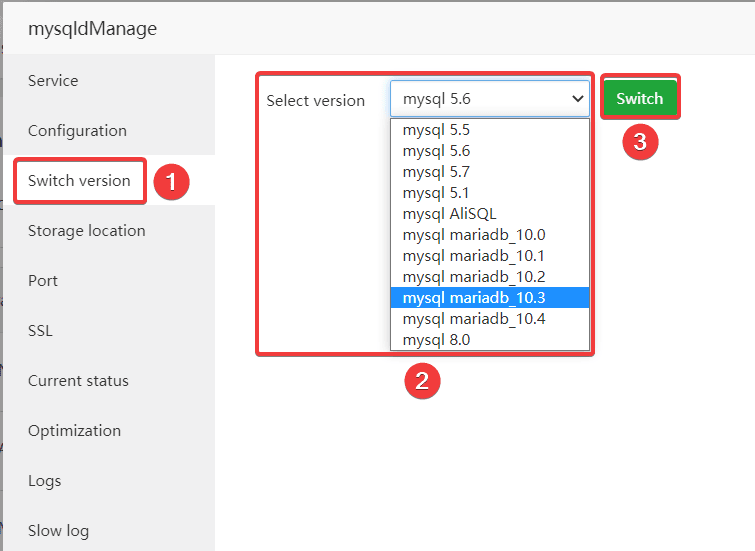Choose mysql mariadb_10.0 from list
The height and width of the screenshot is (551, 755).
[x=473, y=235]
